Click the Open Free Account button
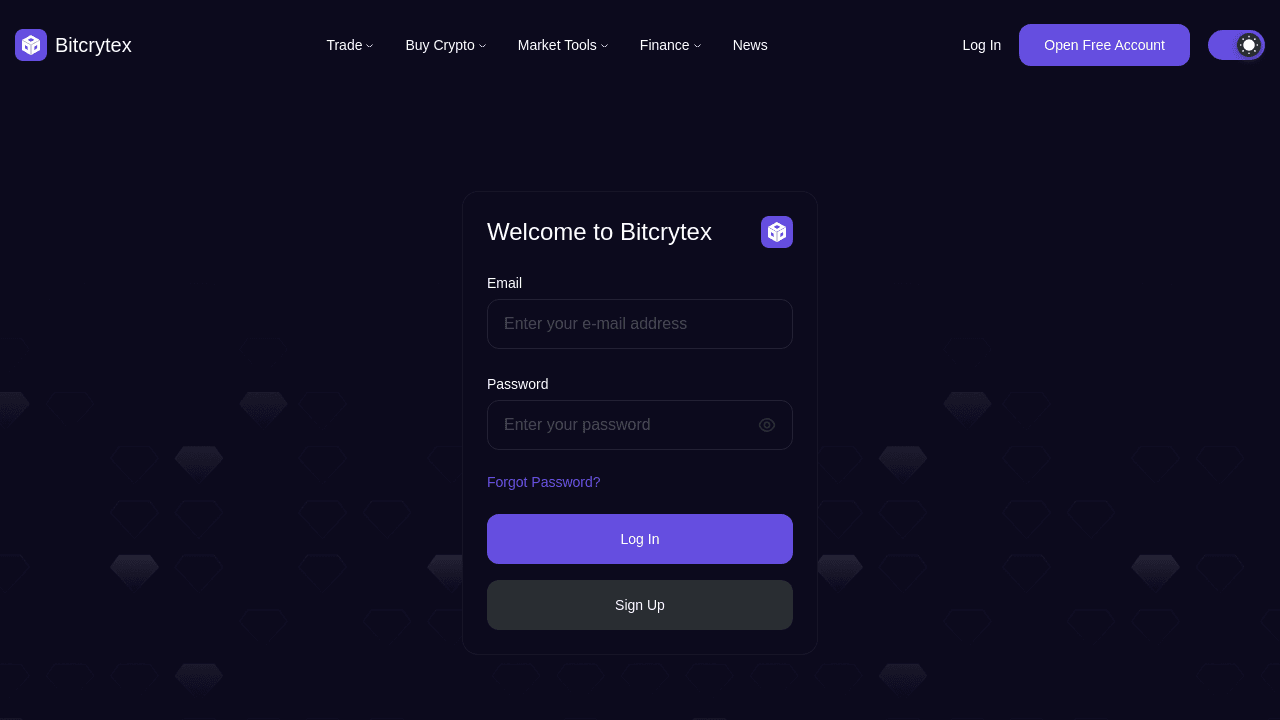 pos(1104,45)
